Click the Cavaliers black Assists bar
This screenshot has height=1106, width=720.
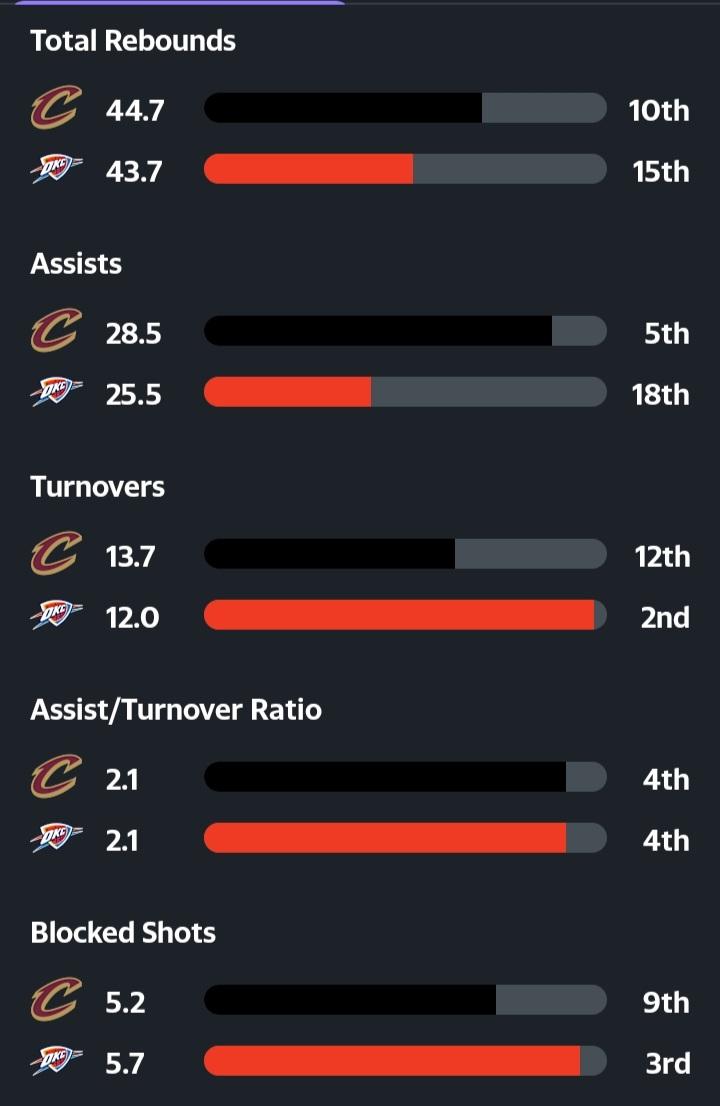(377, 332)
